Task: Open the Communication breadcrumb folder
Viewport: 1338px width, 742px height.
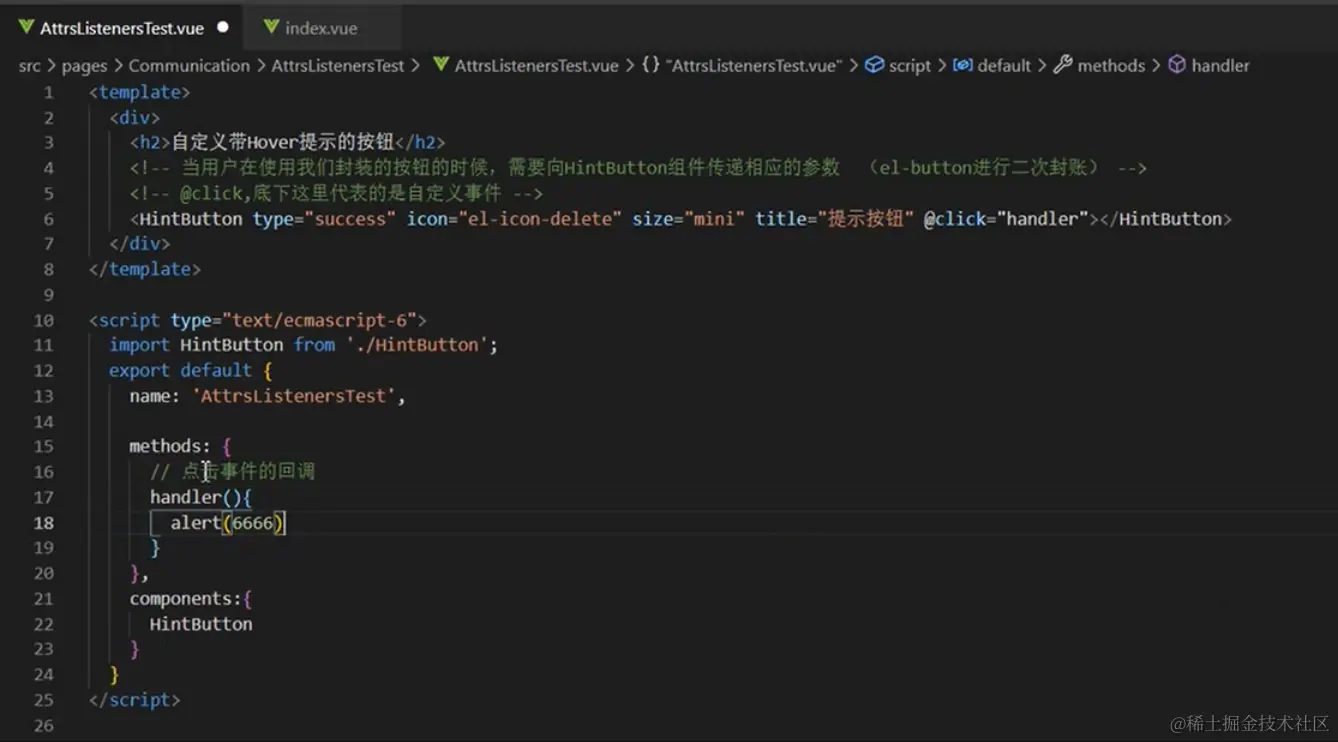Action: [189, 66]
